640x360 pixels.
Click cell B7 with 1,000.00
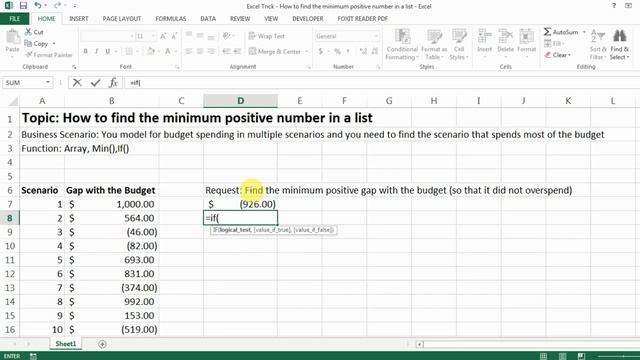pos(111,204)
